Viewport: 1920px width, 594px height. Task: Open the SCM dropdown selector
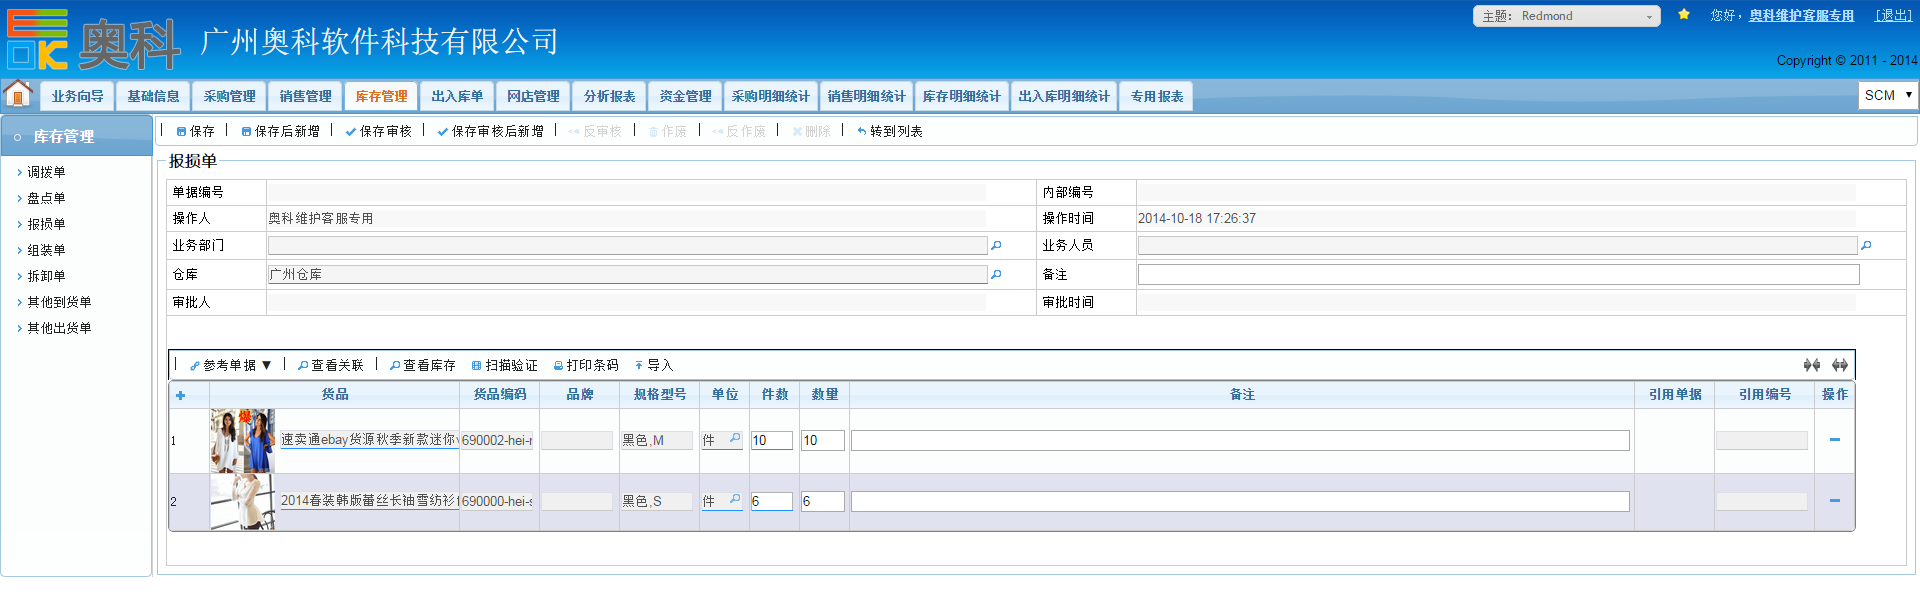click(1887, 95)
